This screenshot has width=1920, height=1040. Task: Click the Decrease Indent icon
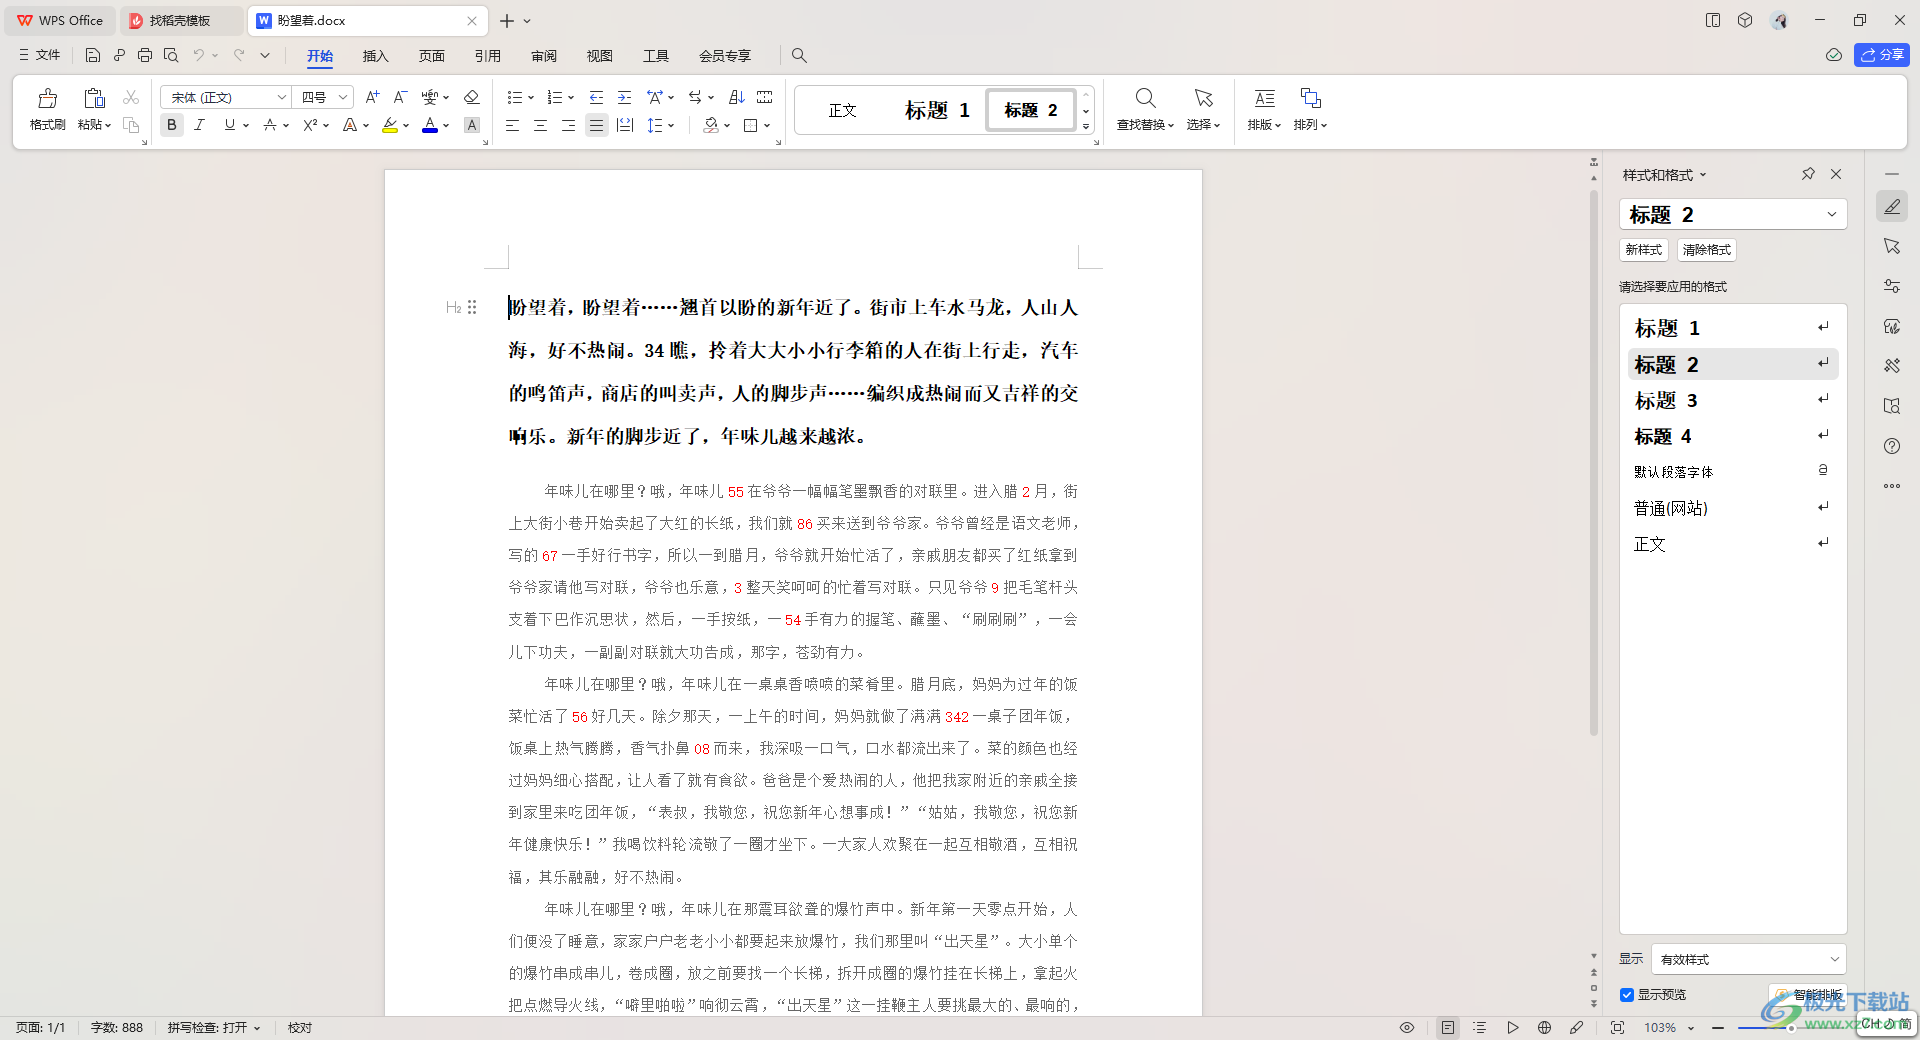tap(596, 97)
